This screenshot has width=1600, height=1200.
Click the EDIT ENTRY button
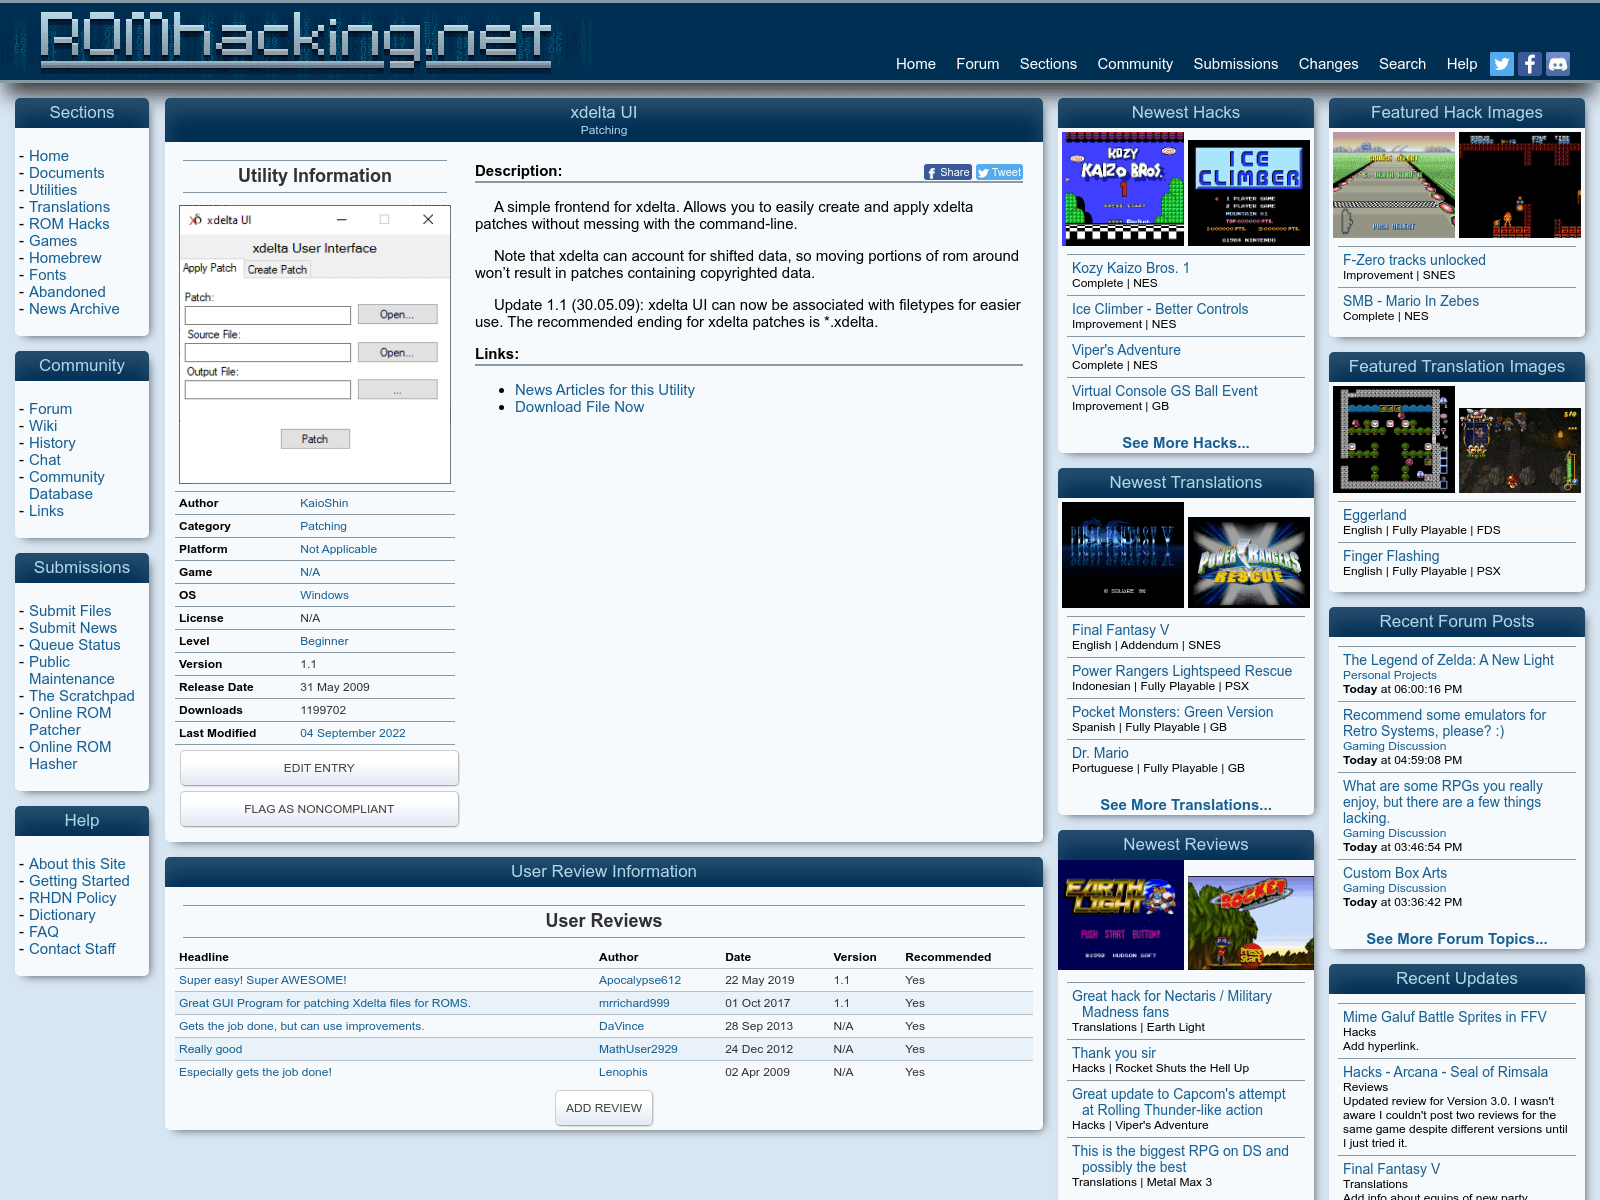pos(319,768)
